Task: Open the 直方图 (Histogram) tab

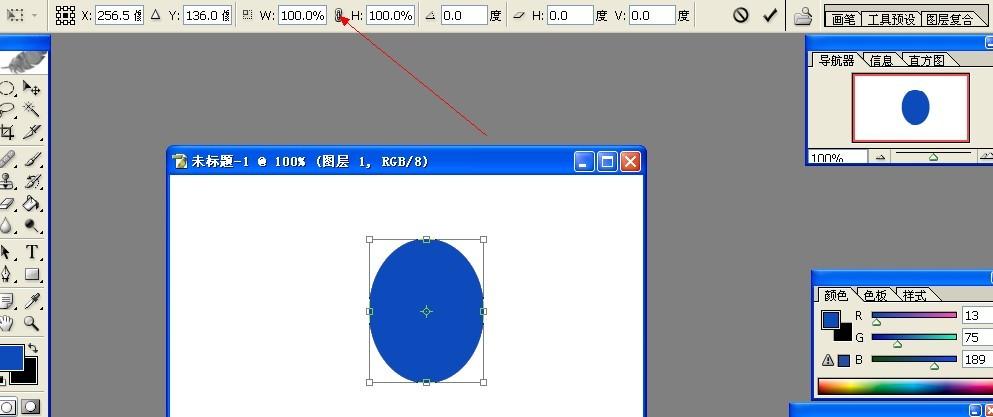Action: 925,60
